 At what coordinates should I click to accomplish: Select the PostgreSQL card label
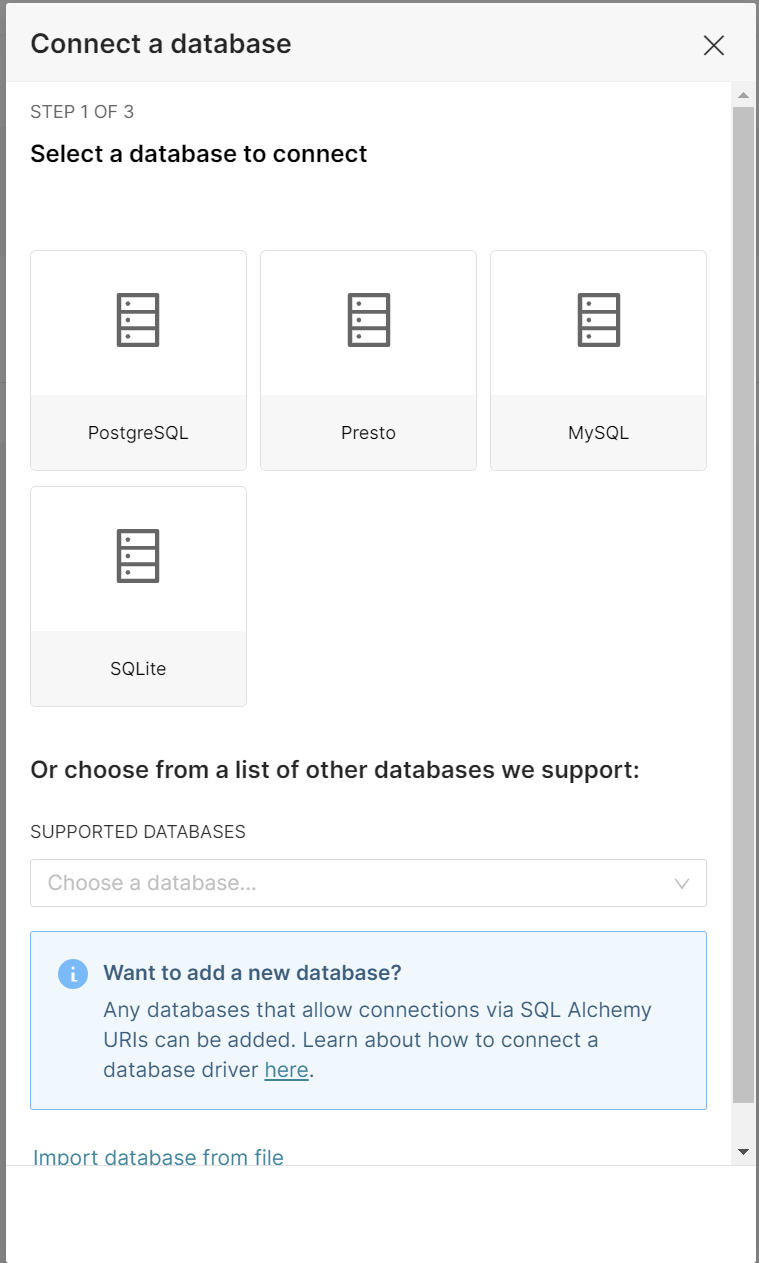[x=138, y=433]
